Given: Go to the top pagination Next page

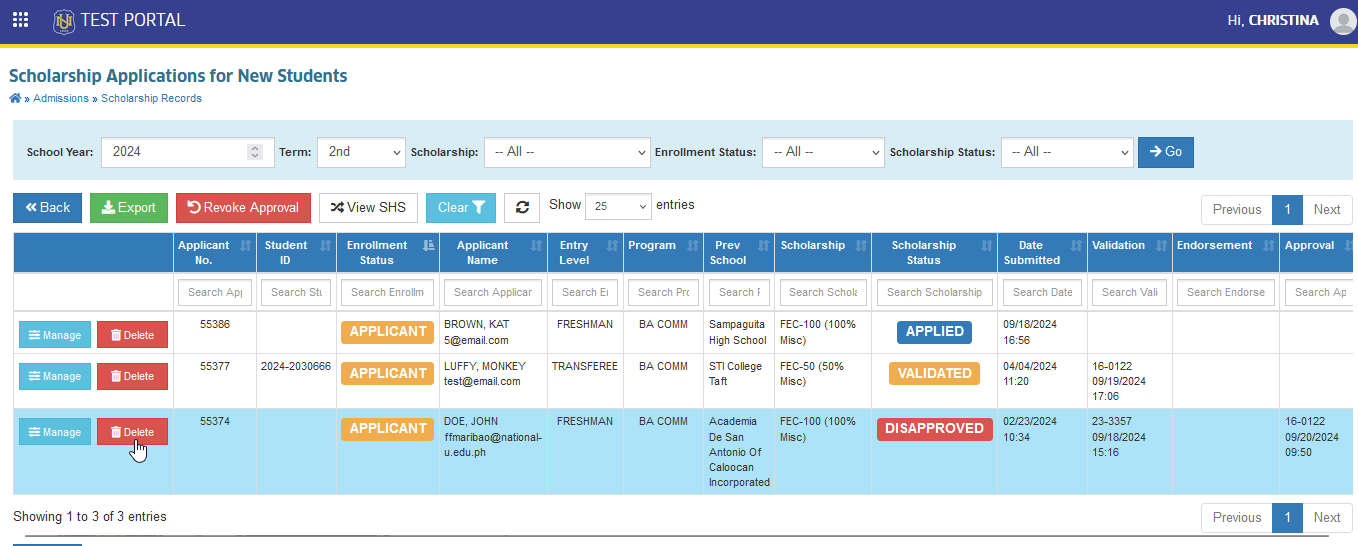Looking at the screenshot, I should point(1327,210).
